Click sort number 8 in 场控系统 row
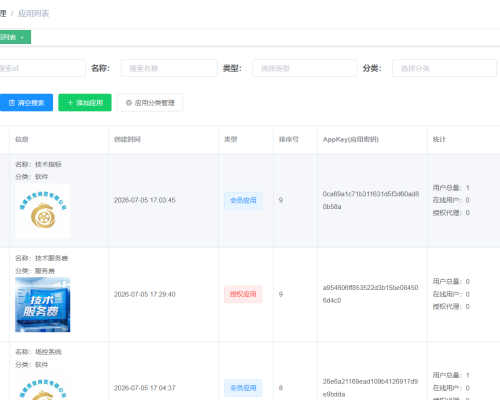500x400 pixels. pos(281,388)
